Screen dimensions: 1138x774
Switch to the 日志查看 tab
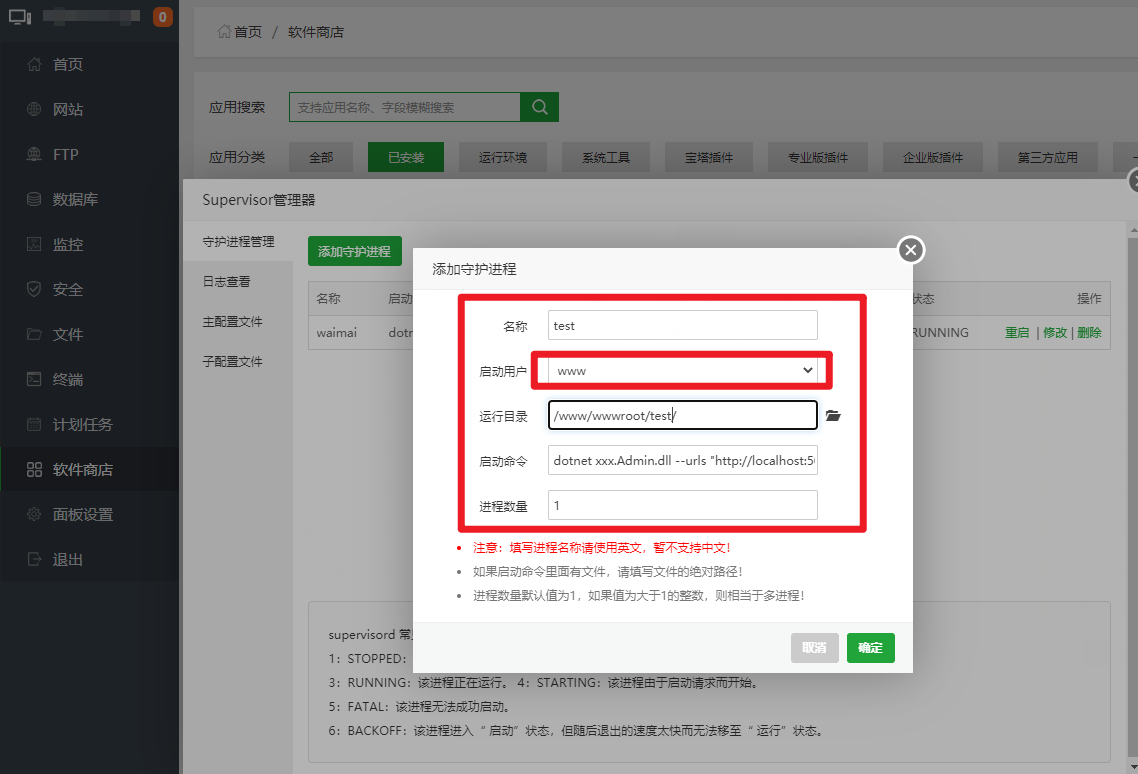pyautogui.click(x=227, y=282)
